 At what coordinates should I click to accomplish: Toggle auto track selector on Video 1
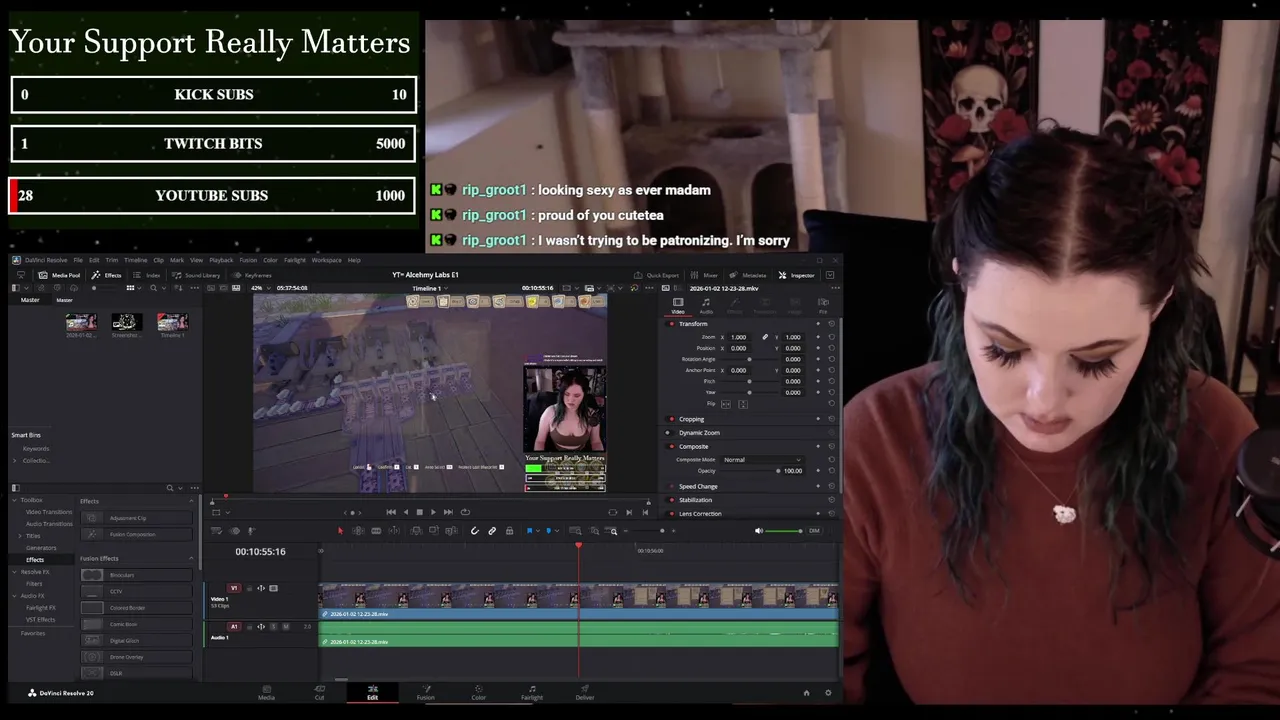coord(261,588)
